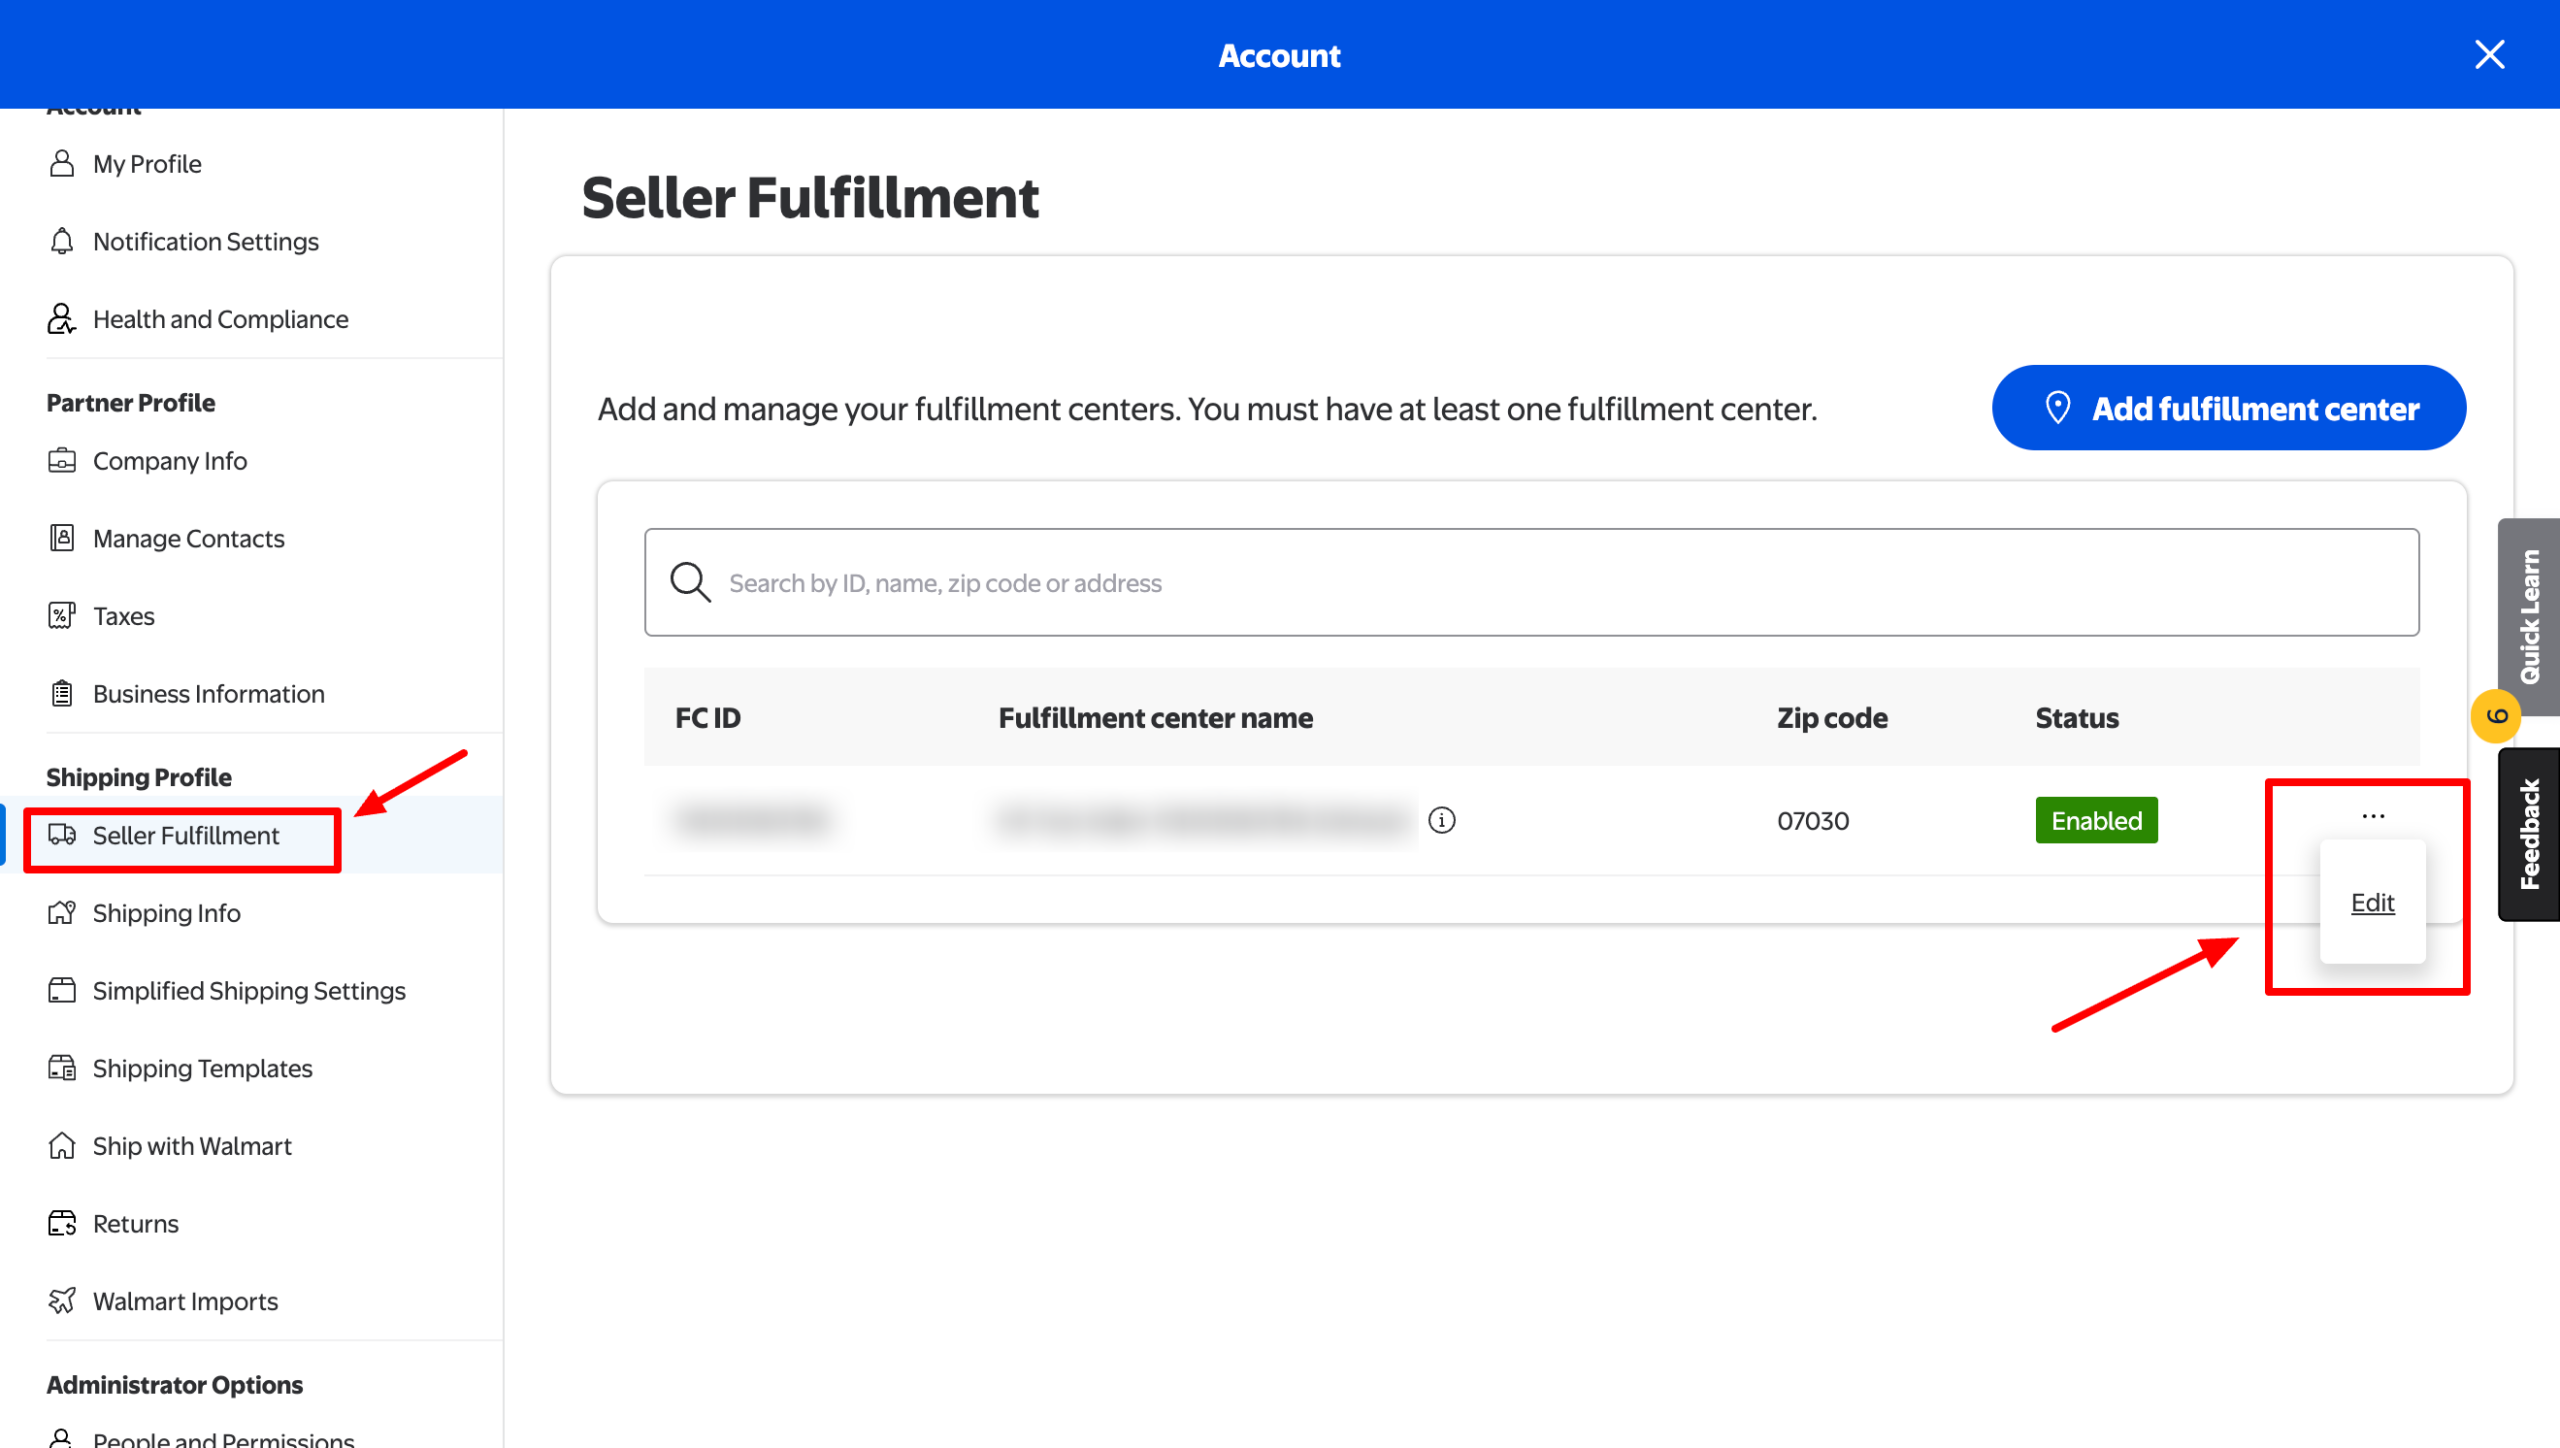Select Seller Fulfillment in Shipping Profile
2560x1448 pixels.
tap(186, 836)
